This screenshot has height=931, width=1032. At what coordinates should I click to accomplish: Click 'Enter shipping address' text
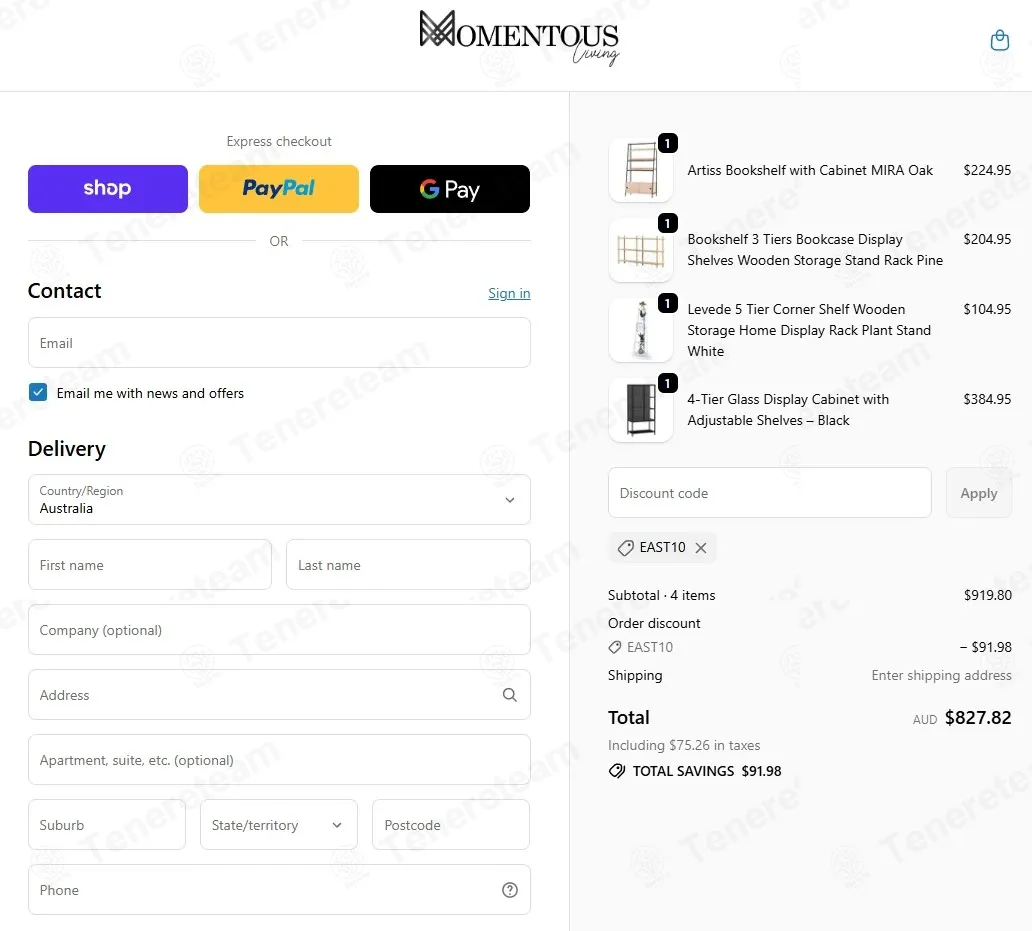[941, 675]
